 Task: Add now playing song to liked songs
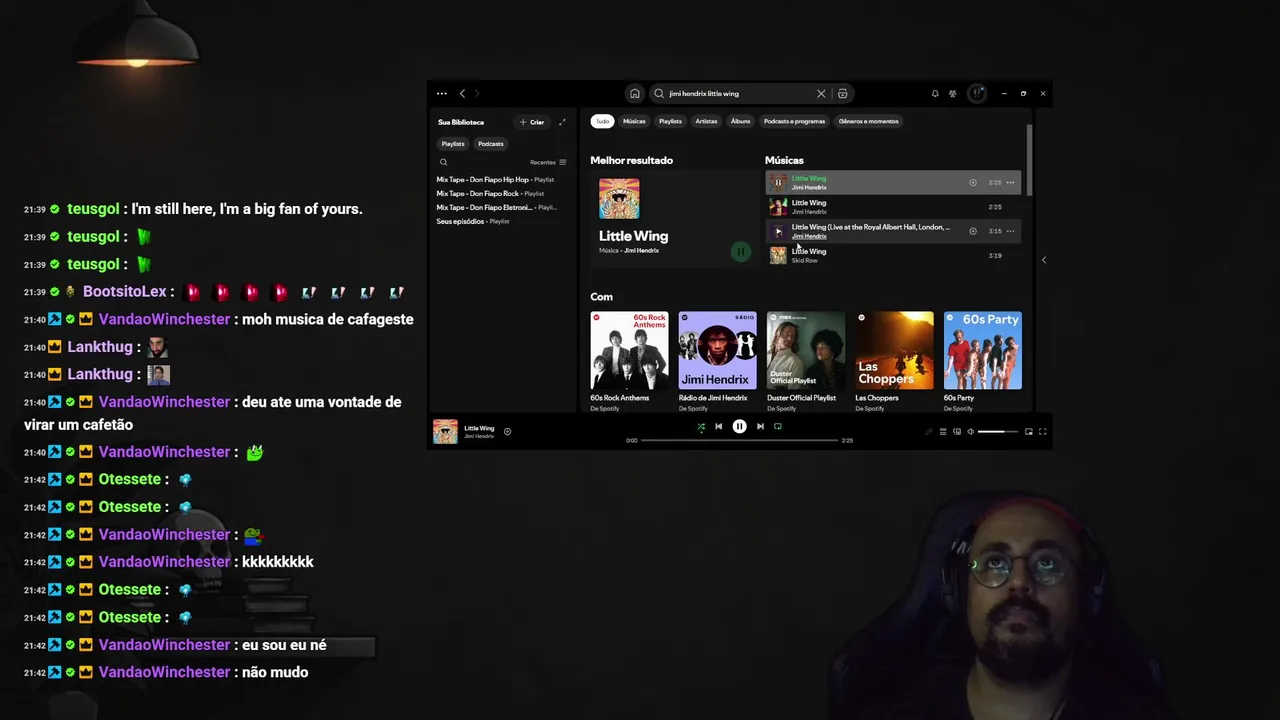point(507,432)
